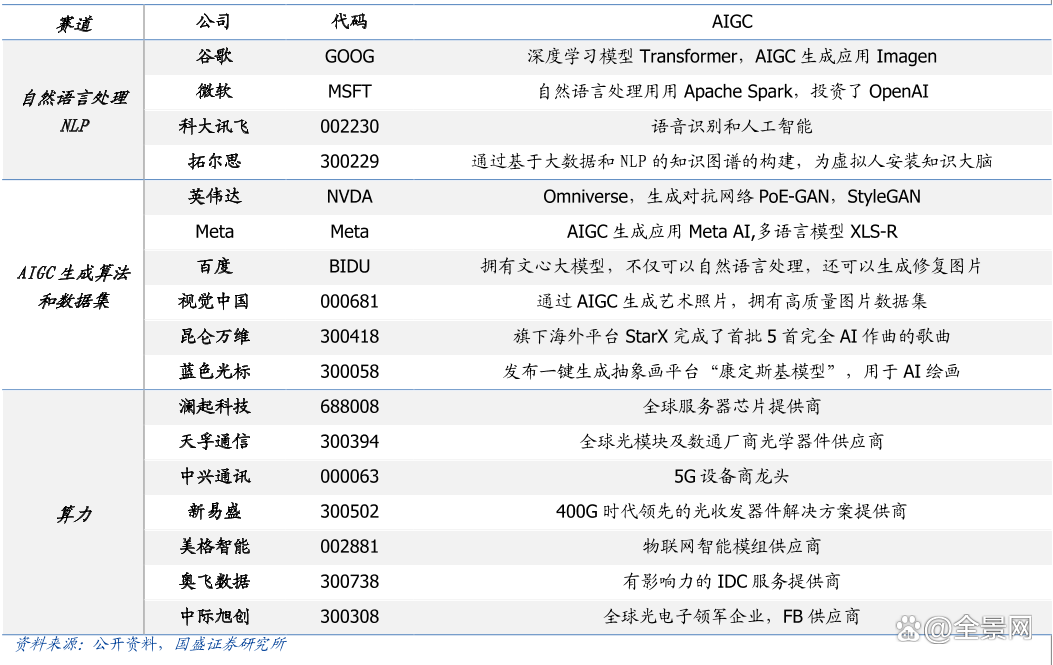The height and width of the screenshot is (665, 1053).
Task: Select company cell 中兴通讯
Action: (x=214, y=476)
